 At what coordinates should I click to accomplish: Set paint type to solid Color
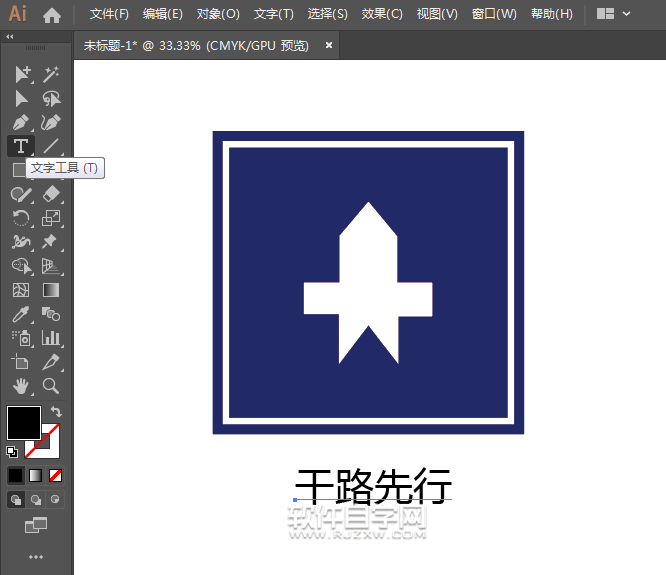click(x=16, y=475)
